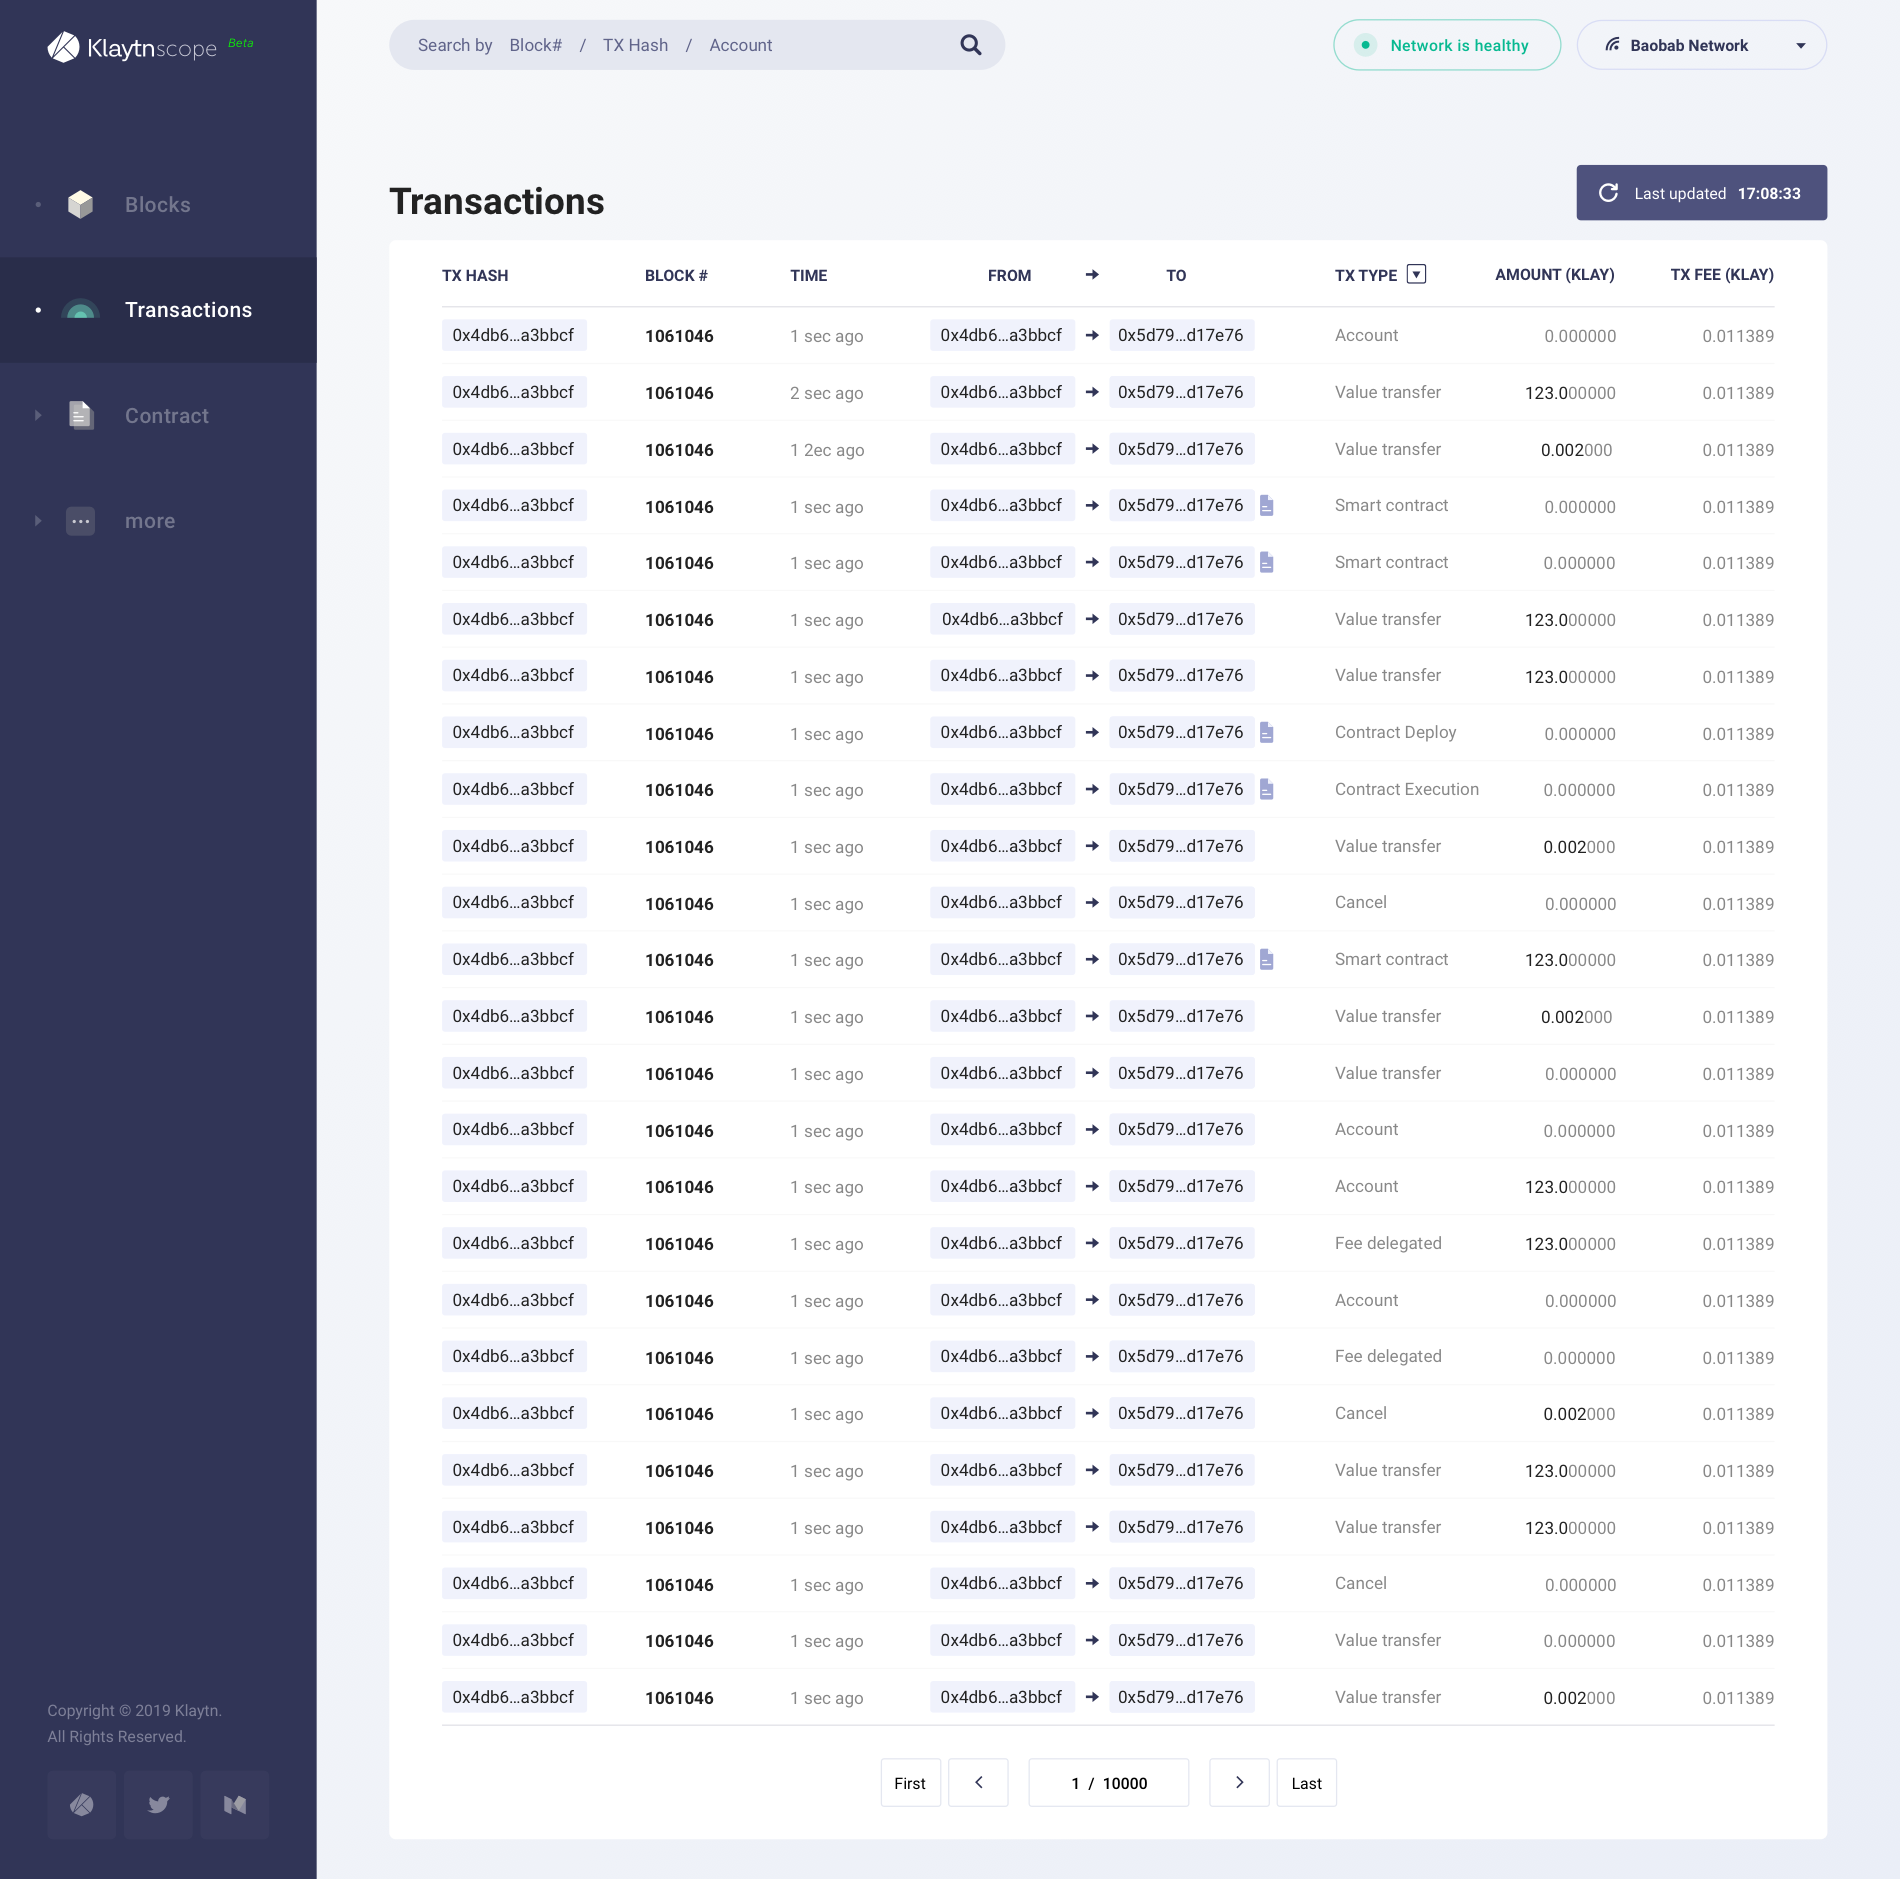Click the Contract document icon in sidebar
The image size is (1900, 1879).
click(x=80, y=415)
